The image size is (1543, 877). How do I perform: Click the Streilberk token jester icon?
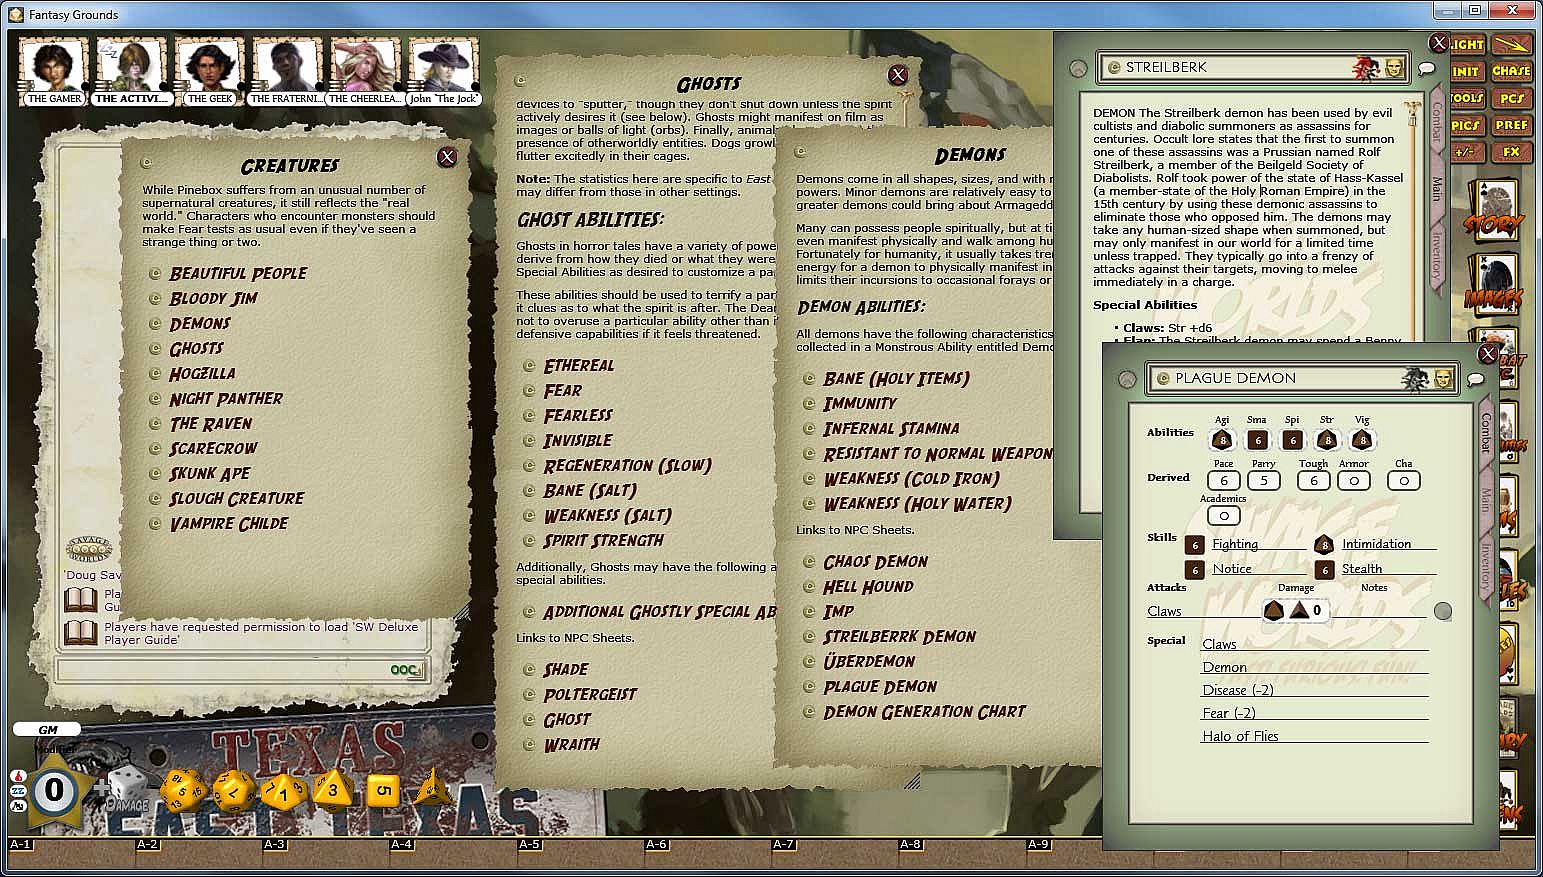pos(1366,68)
